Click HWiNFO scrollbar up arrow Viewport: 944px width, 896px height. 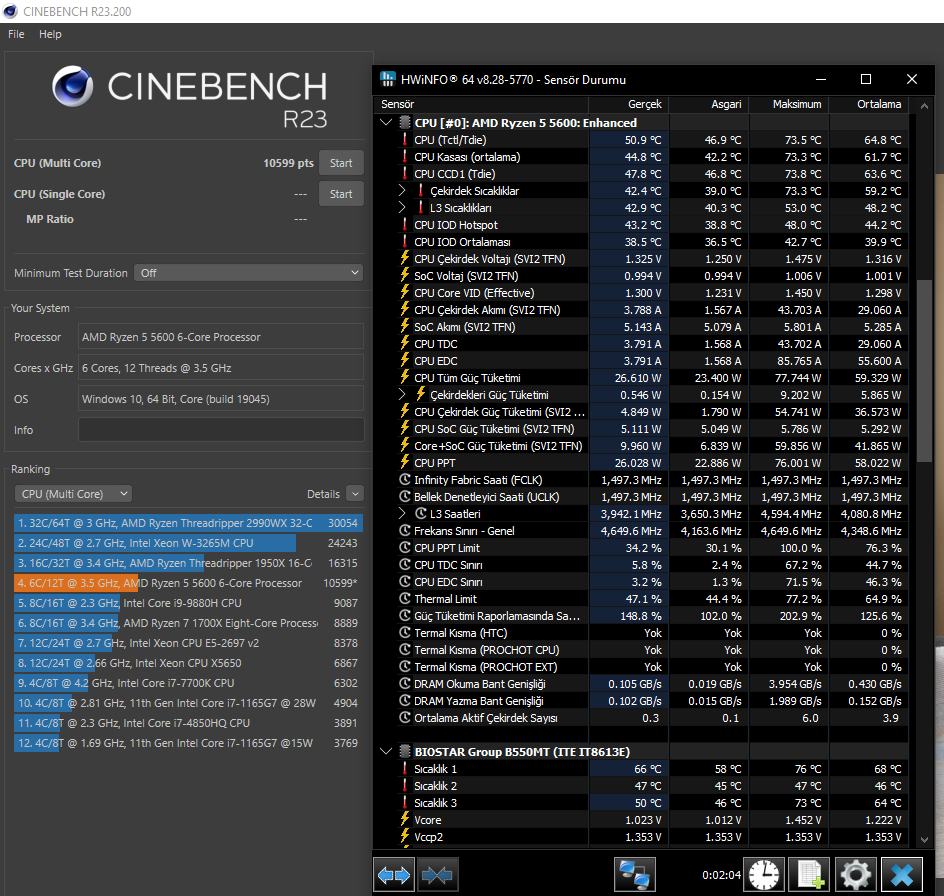tap(924, 106)
